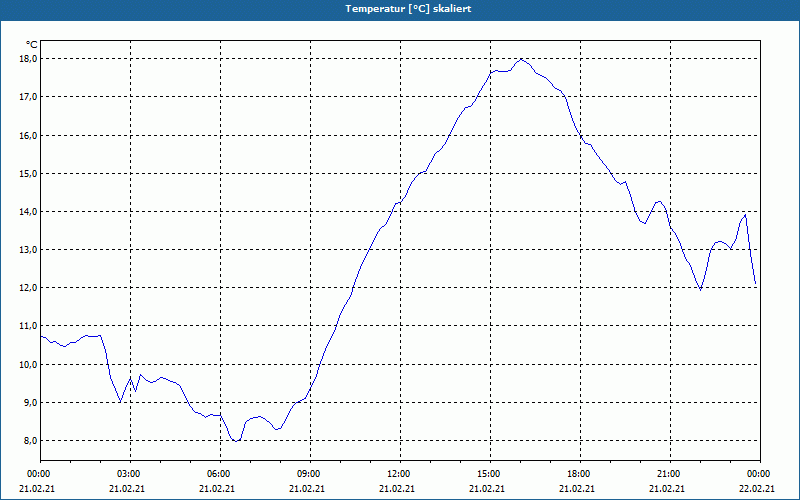Click the 00:00 label above 22.02.21
Screen dimensions: 800x500
click(757, 474)
